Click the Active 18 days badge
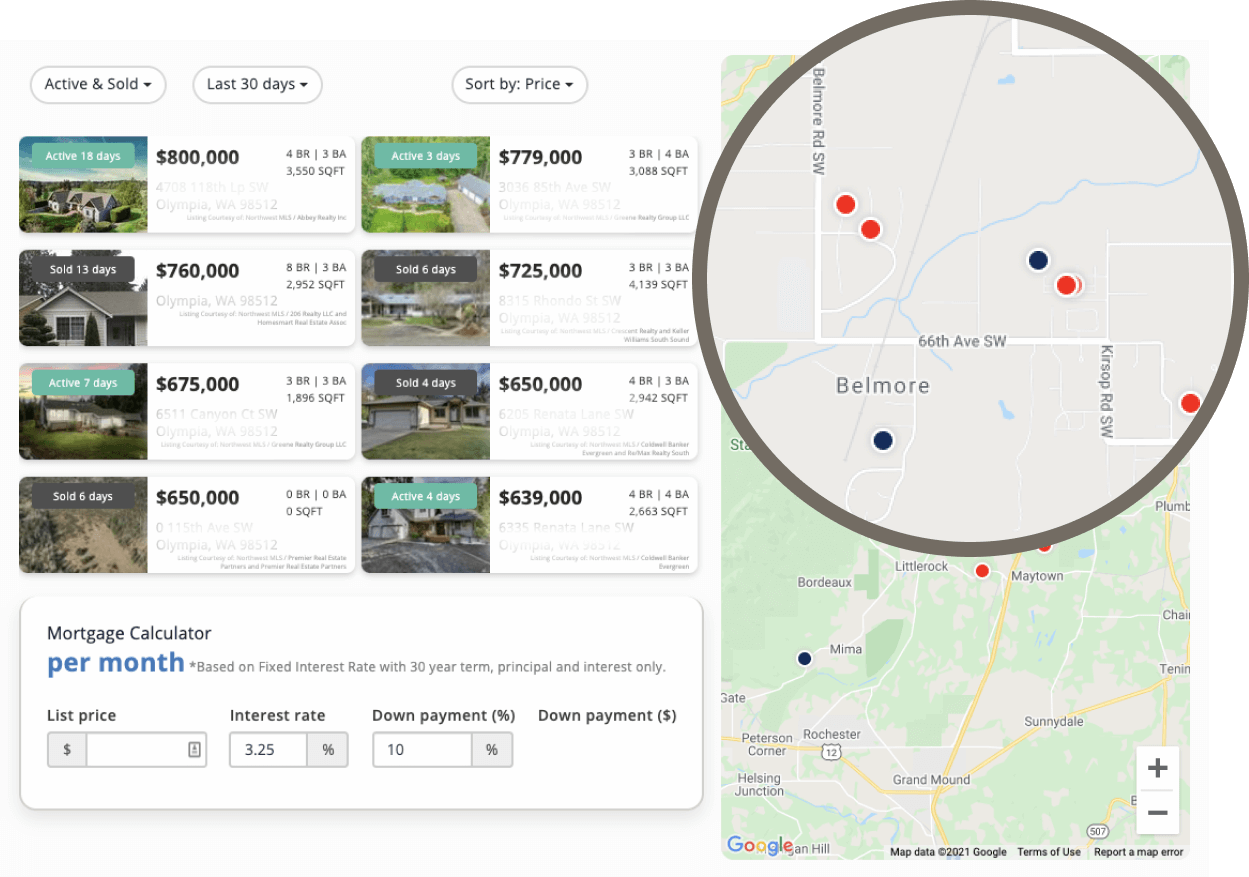Screen dimensions: 1249x877 (83, 156)
